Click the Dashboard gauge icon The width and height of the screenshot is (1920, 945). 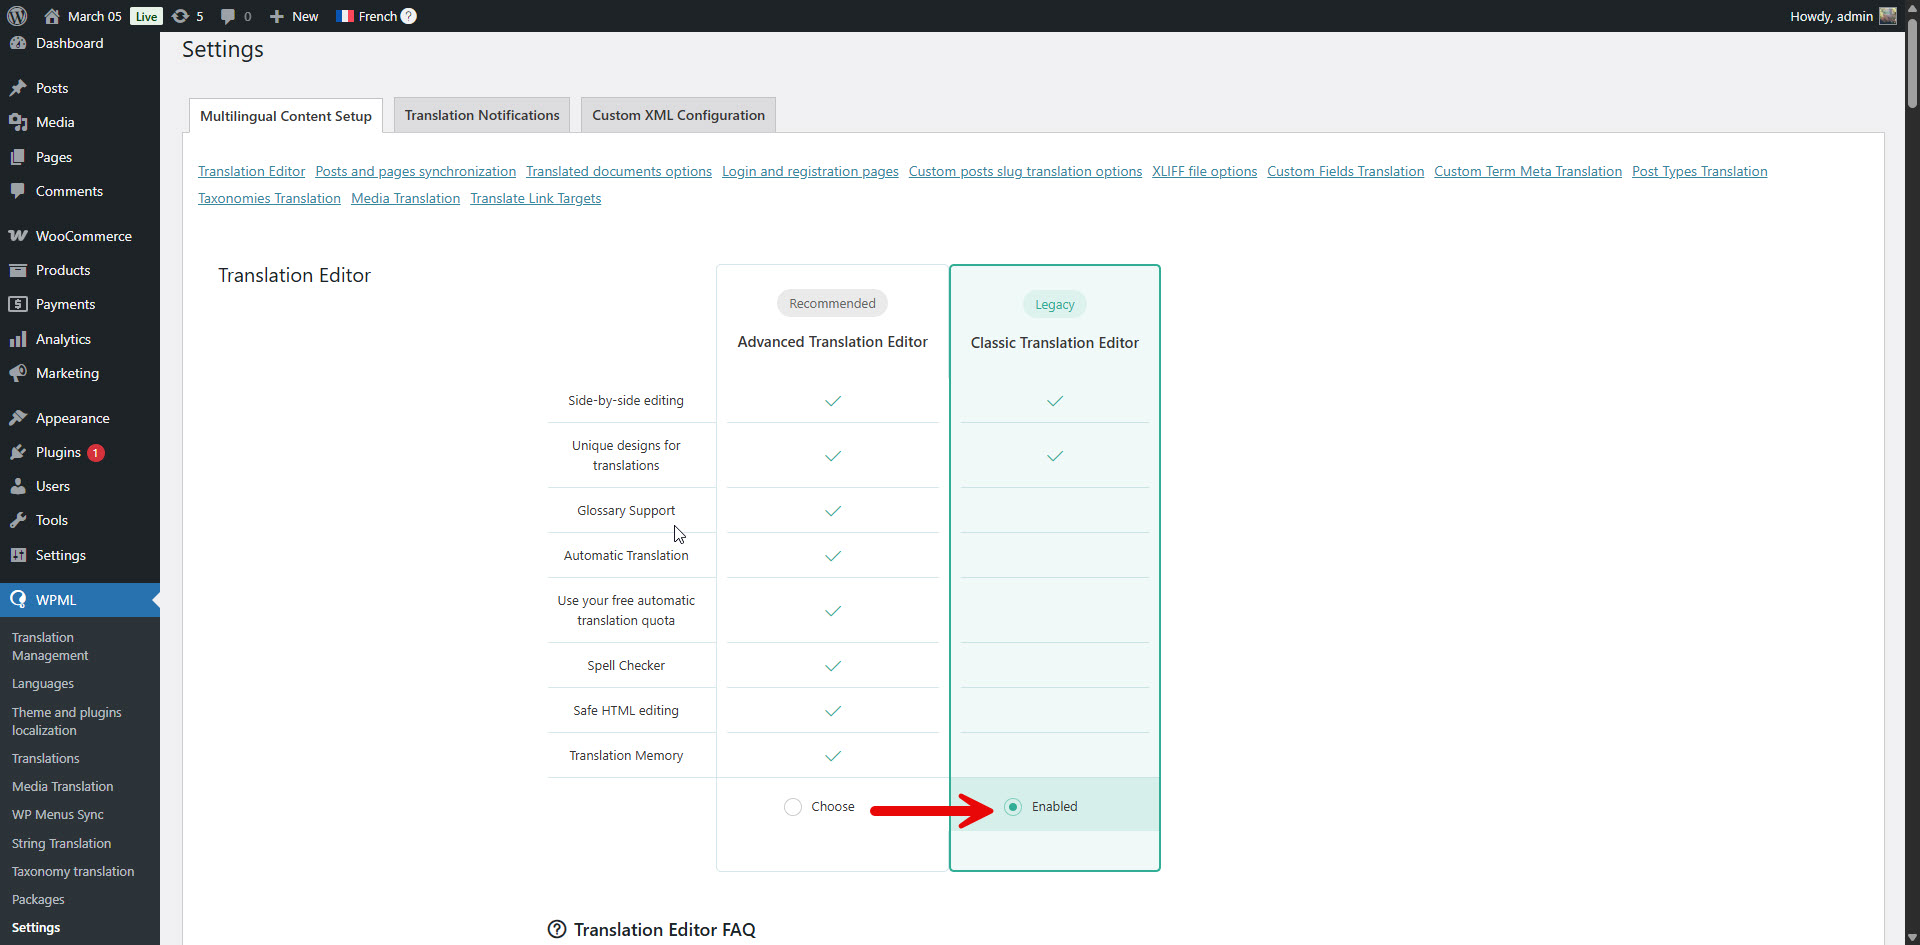point(18,43)
